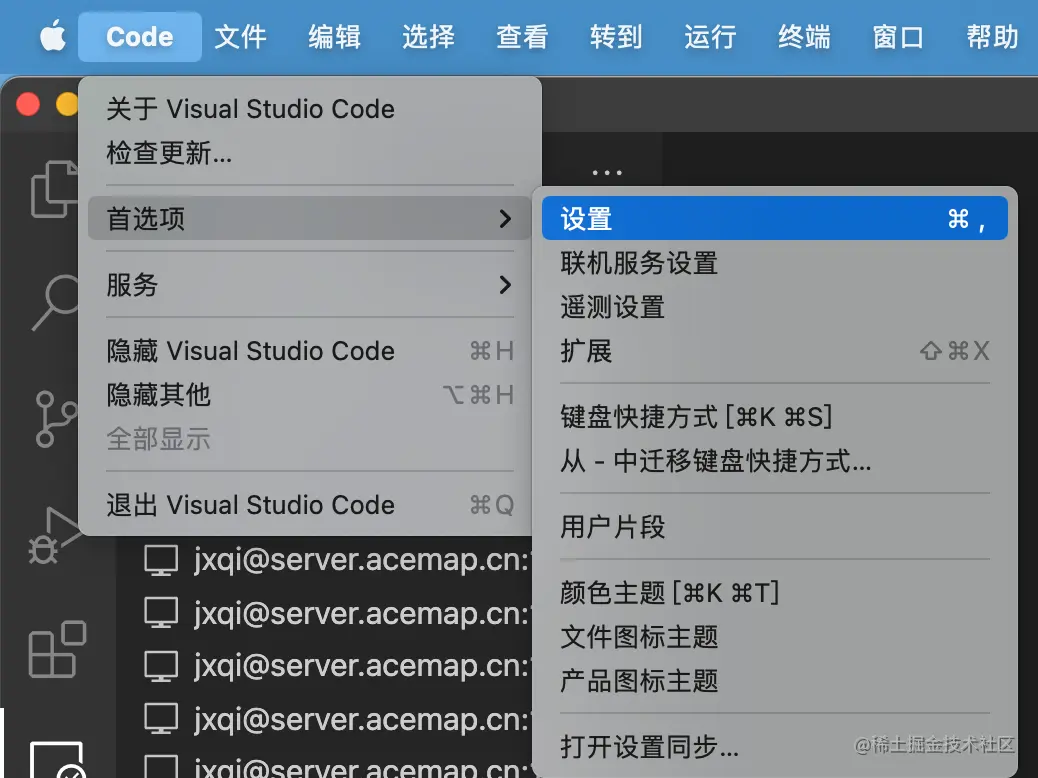Choose 联机服务设置 in submenu
The width and height of the screenshot is (1038, 778).
775,263
